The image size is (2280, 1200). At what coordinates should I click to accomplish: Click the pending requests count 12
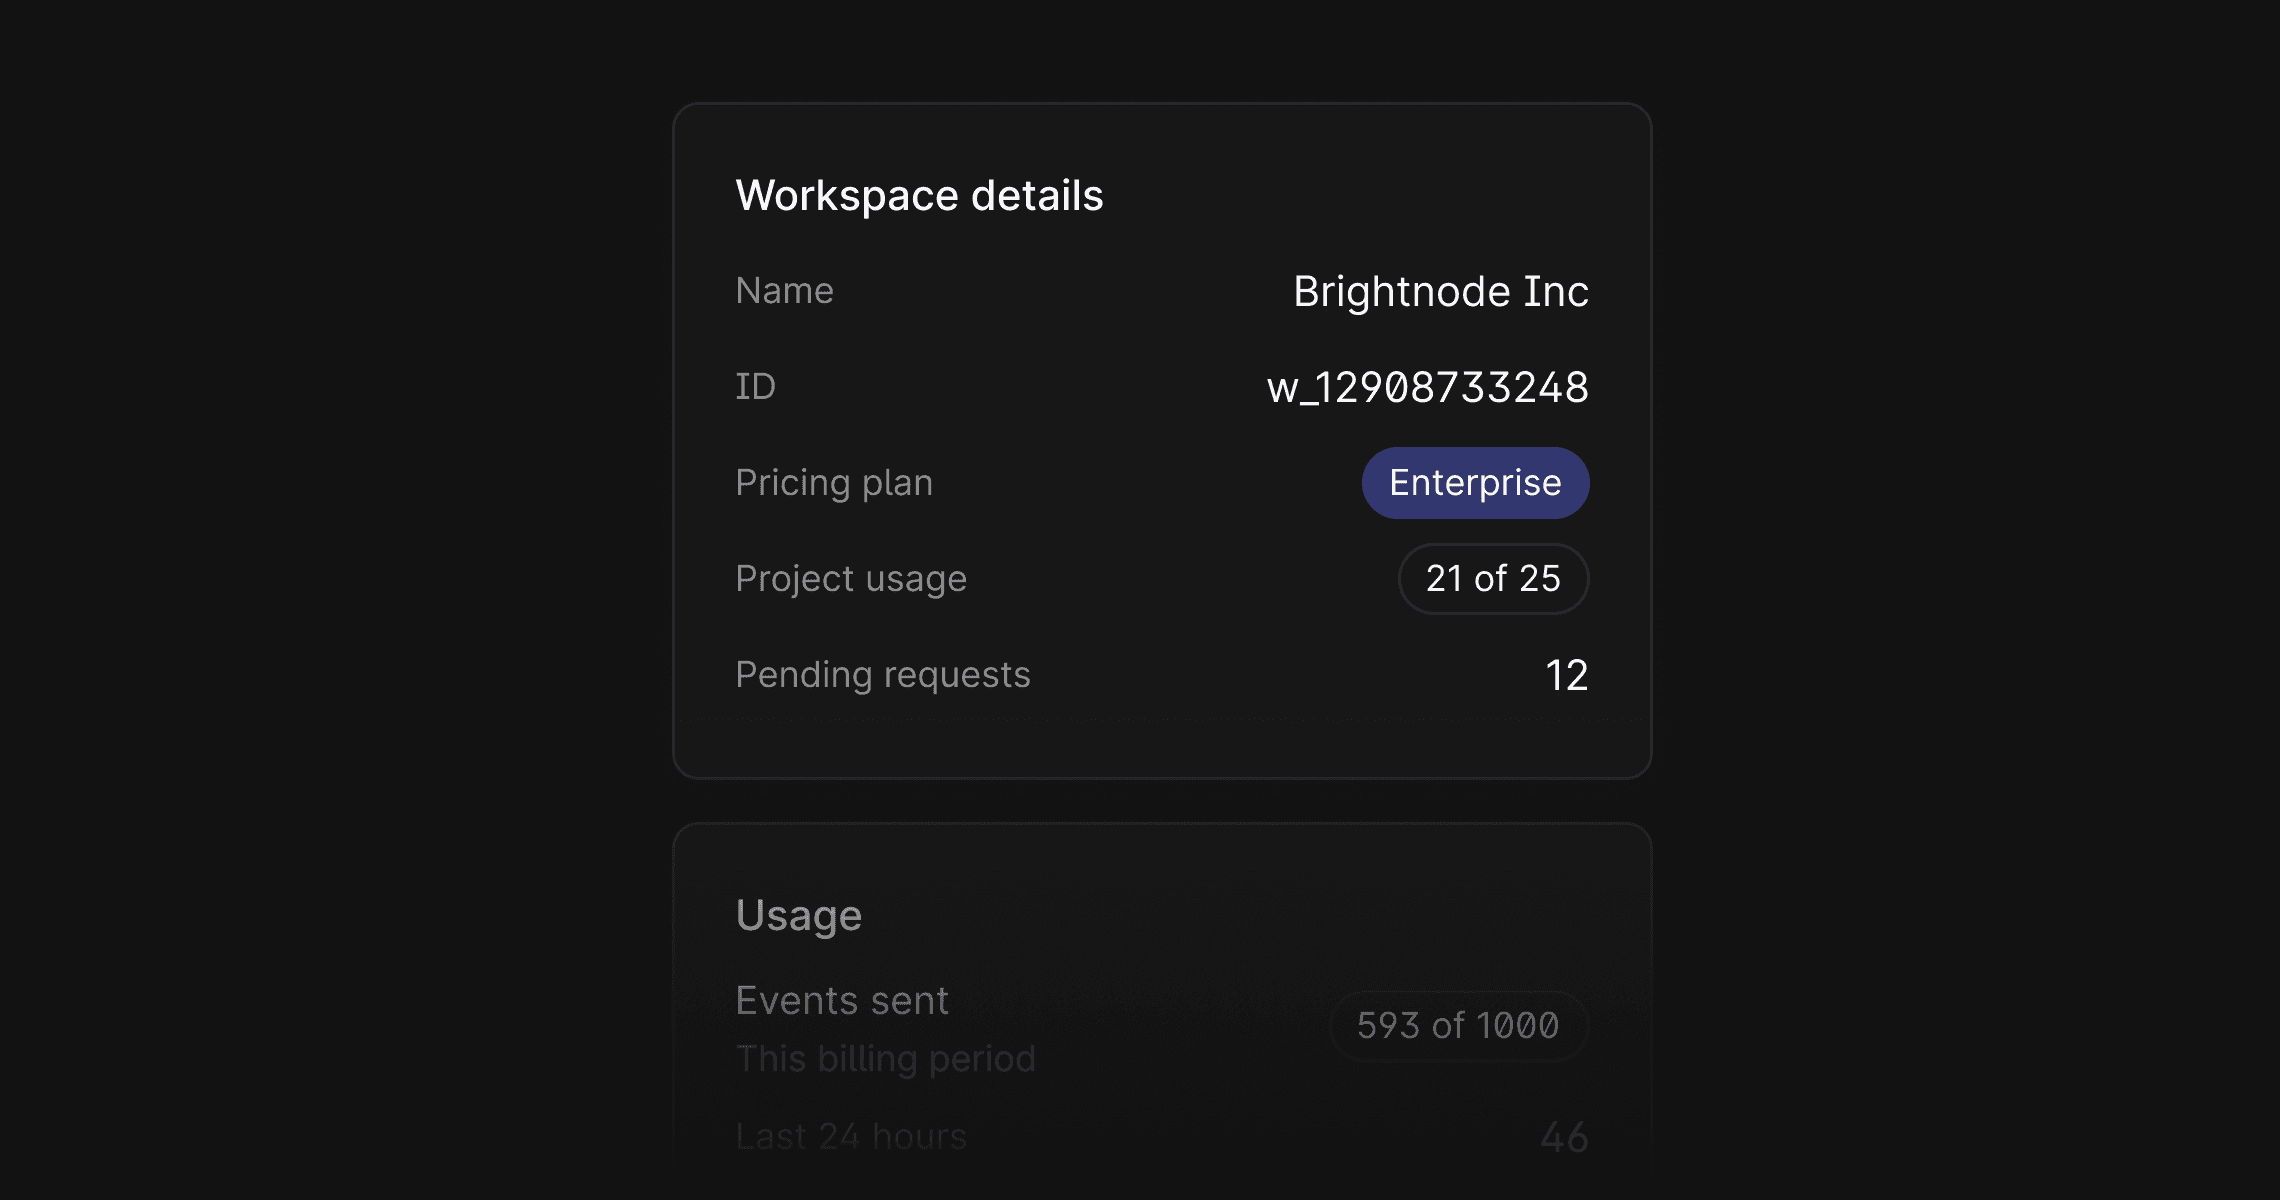click(1566, 676)
